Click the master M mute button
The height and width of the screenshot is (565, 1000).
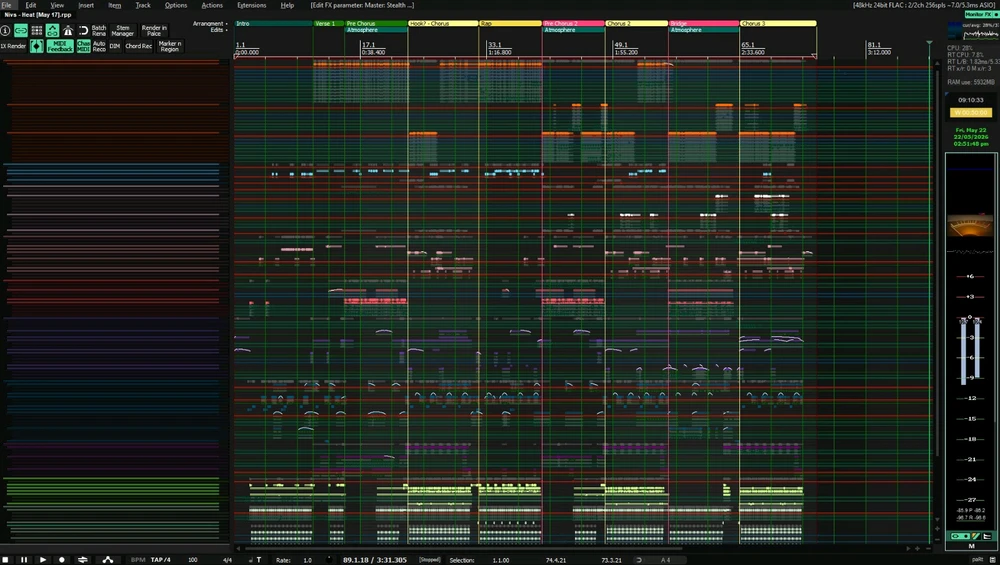point(971,546)
